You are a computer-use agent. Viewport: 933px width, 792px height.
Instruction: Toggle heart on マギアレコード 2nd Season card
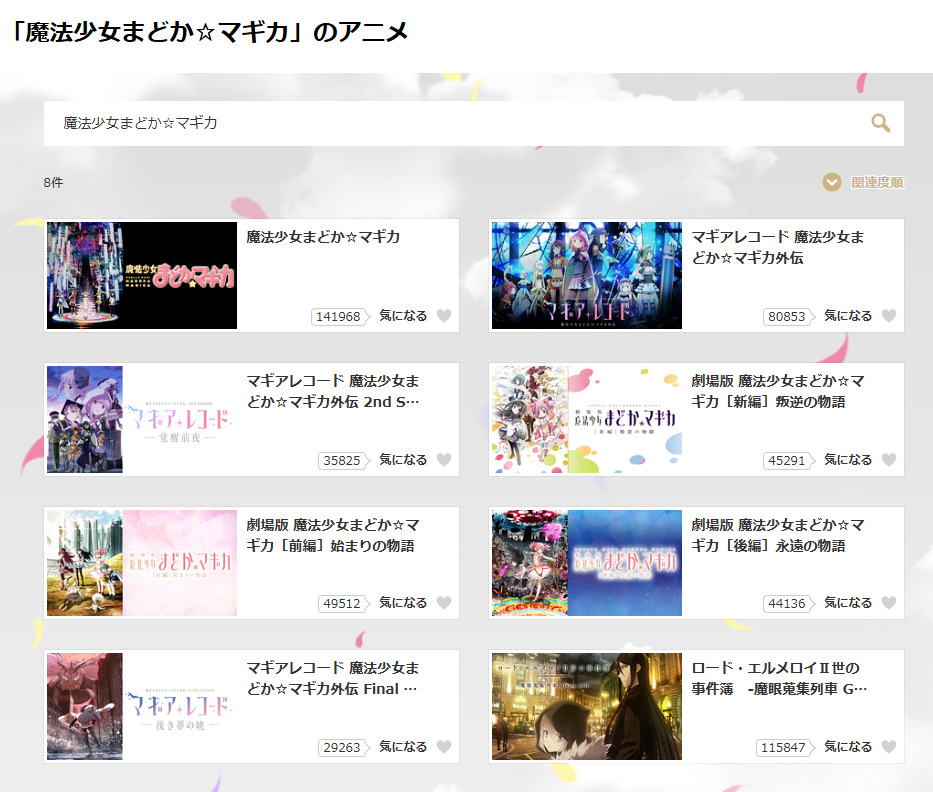pos(444,460)
